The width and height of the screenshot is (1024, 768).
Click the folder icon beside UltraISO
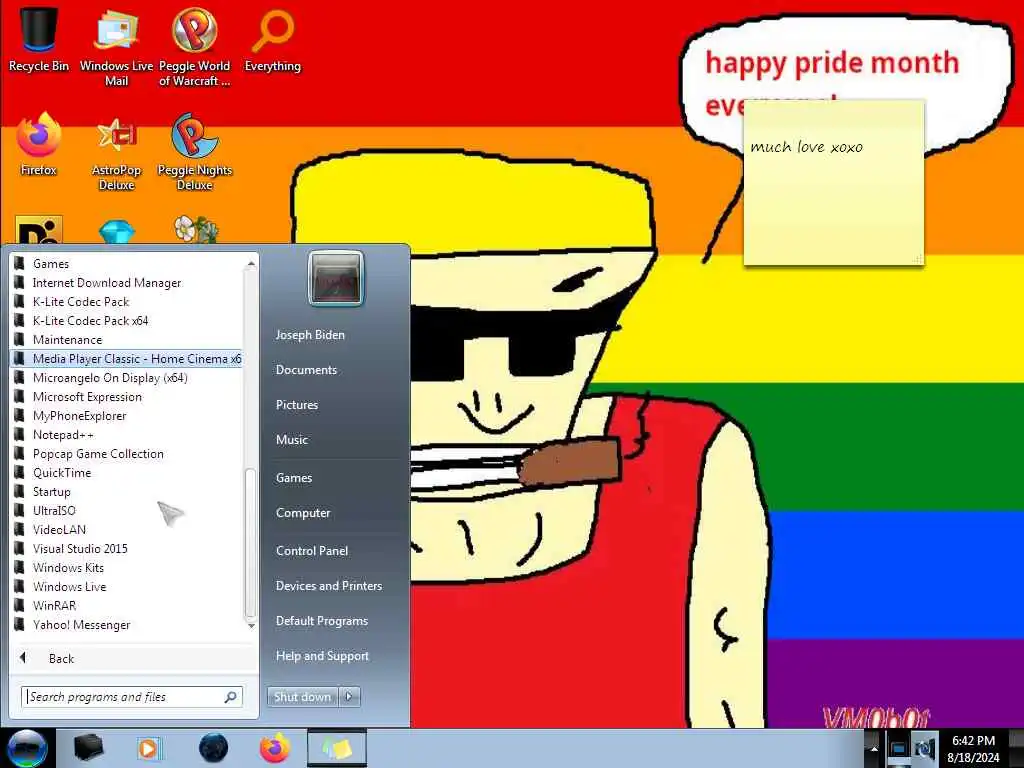pyautogui.click(x=20, y=510)
